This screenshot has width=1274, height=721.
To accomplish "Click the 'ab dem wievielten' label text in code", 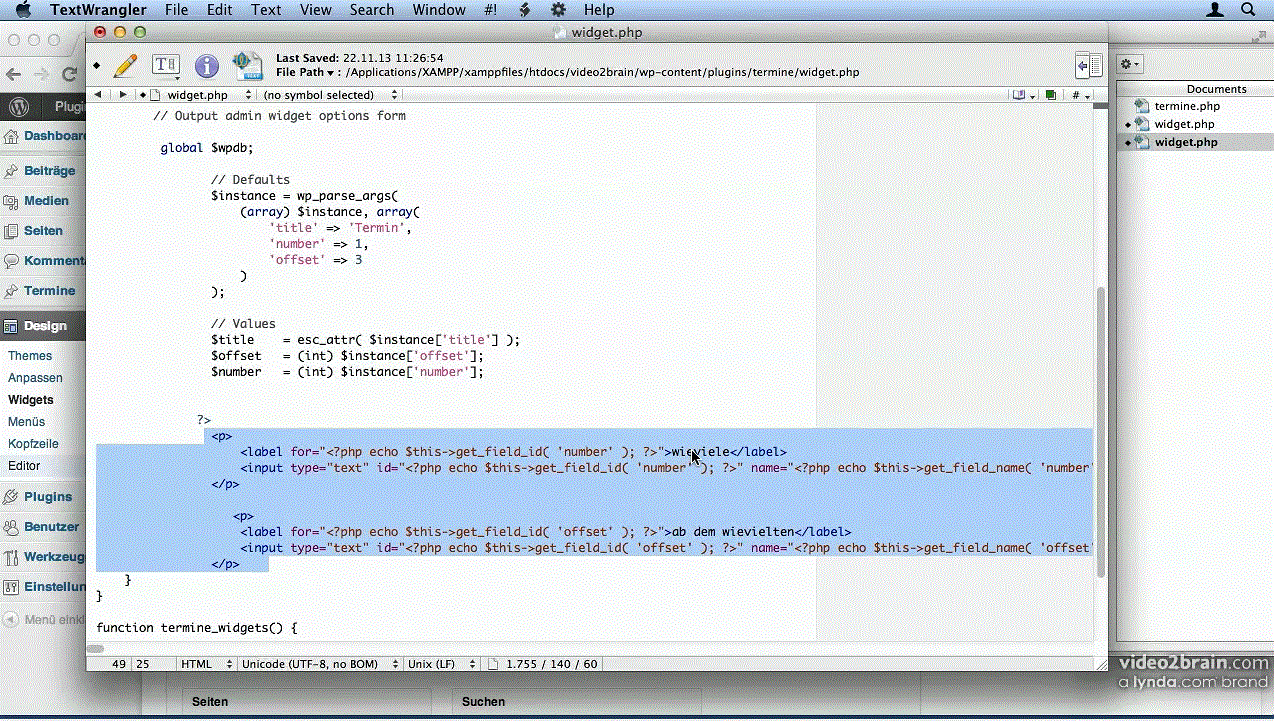I will point(732,532).
